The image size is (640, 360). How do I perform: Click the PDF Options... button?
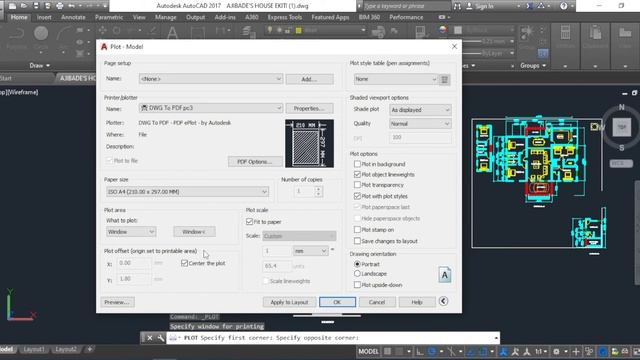tap(255, 162)
